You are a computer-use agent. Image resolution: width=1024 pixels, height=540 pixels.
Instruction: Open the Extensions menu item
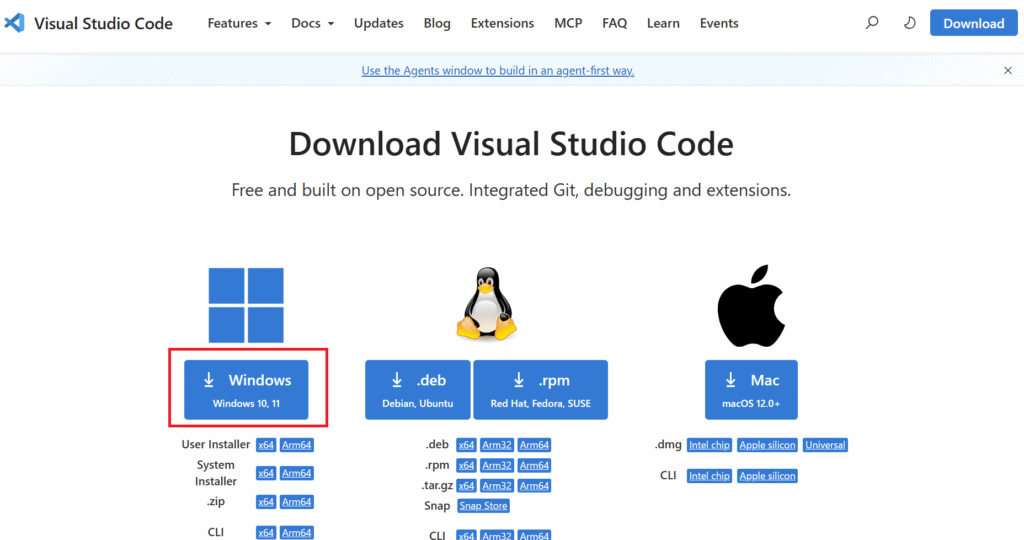(502, 23)
